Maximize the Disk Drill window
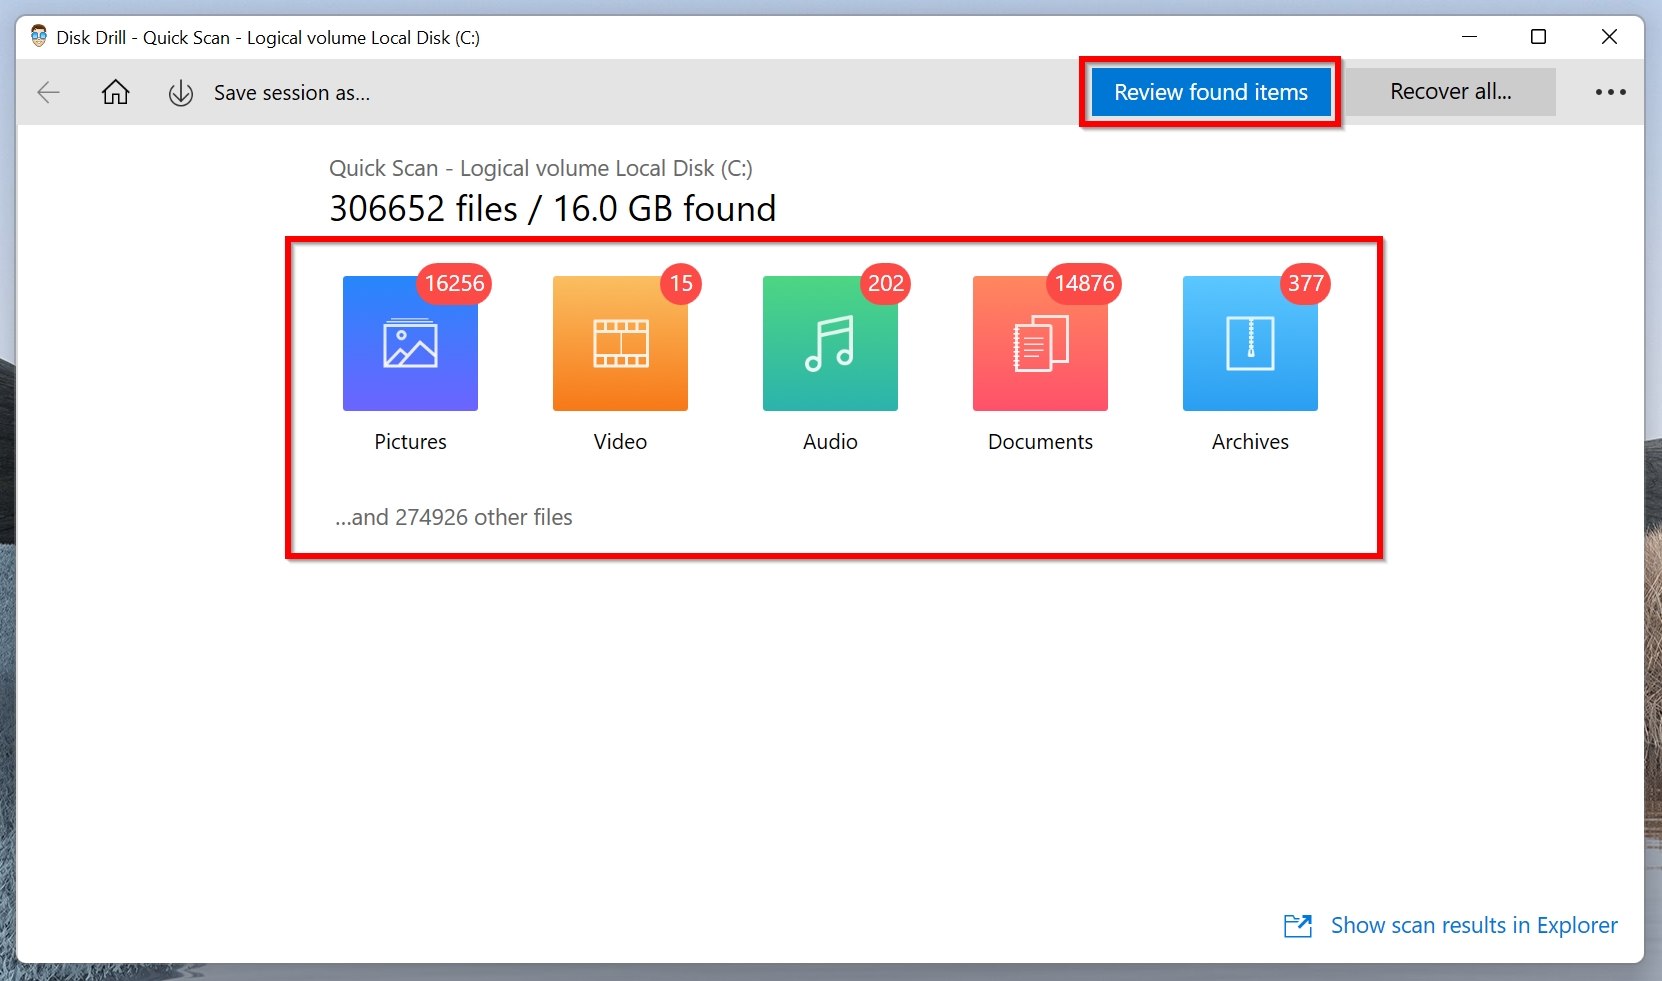Viewport: 1662px width, 981px height. [1539, 37]
